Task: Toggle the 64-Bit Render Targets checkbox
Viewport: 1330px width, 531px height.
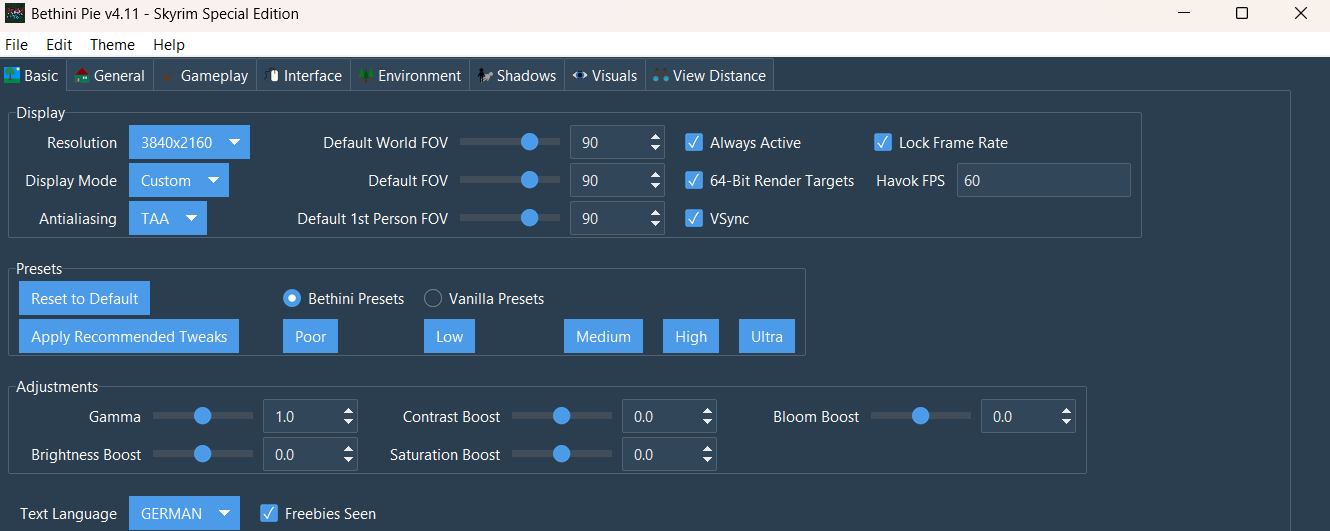Action: (694, 180)
